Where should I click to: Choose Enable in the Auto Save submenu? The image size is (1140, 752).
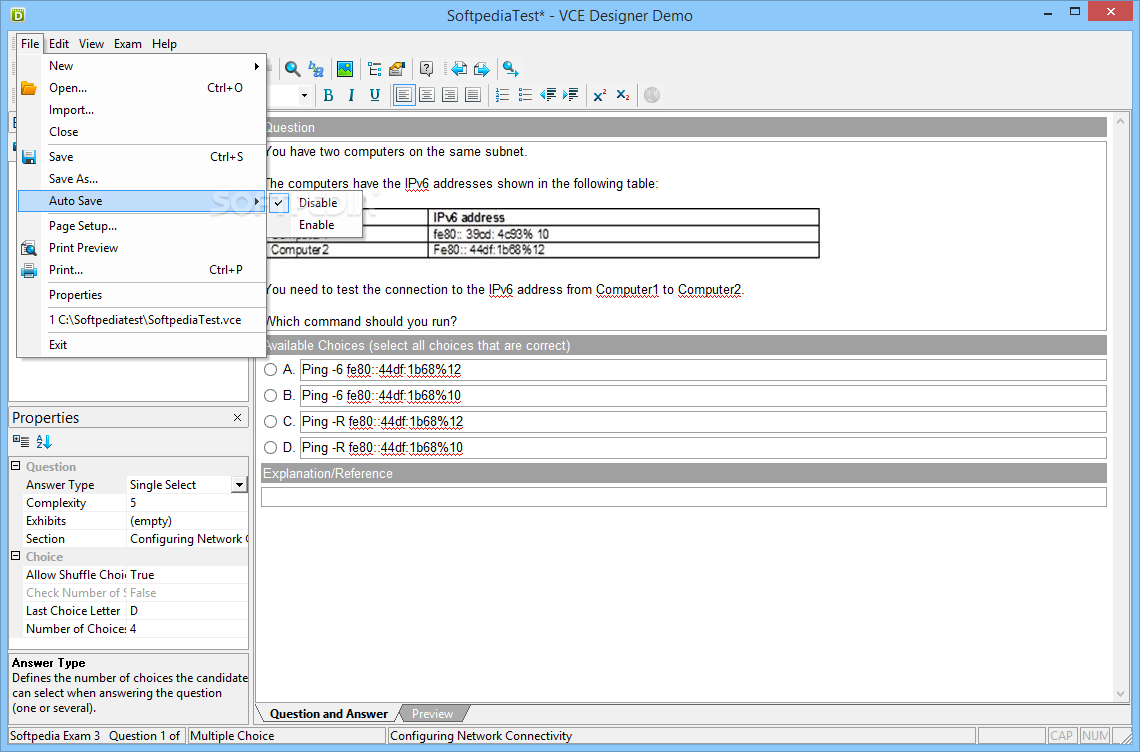pyautogui.click(x=315, y=225)
